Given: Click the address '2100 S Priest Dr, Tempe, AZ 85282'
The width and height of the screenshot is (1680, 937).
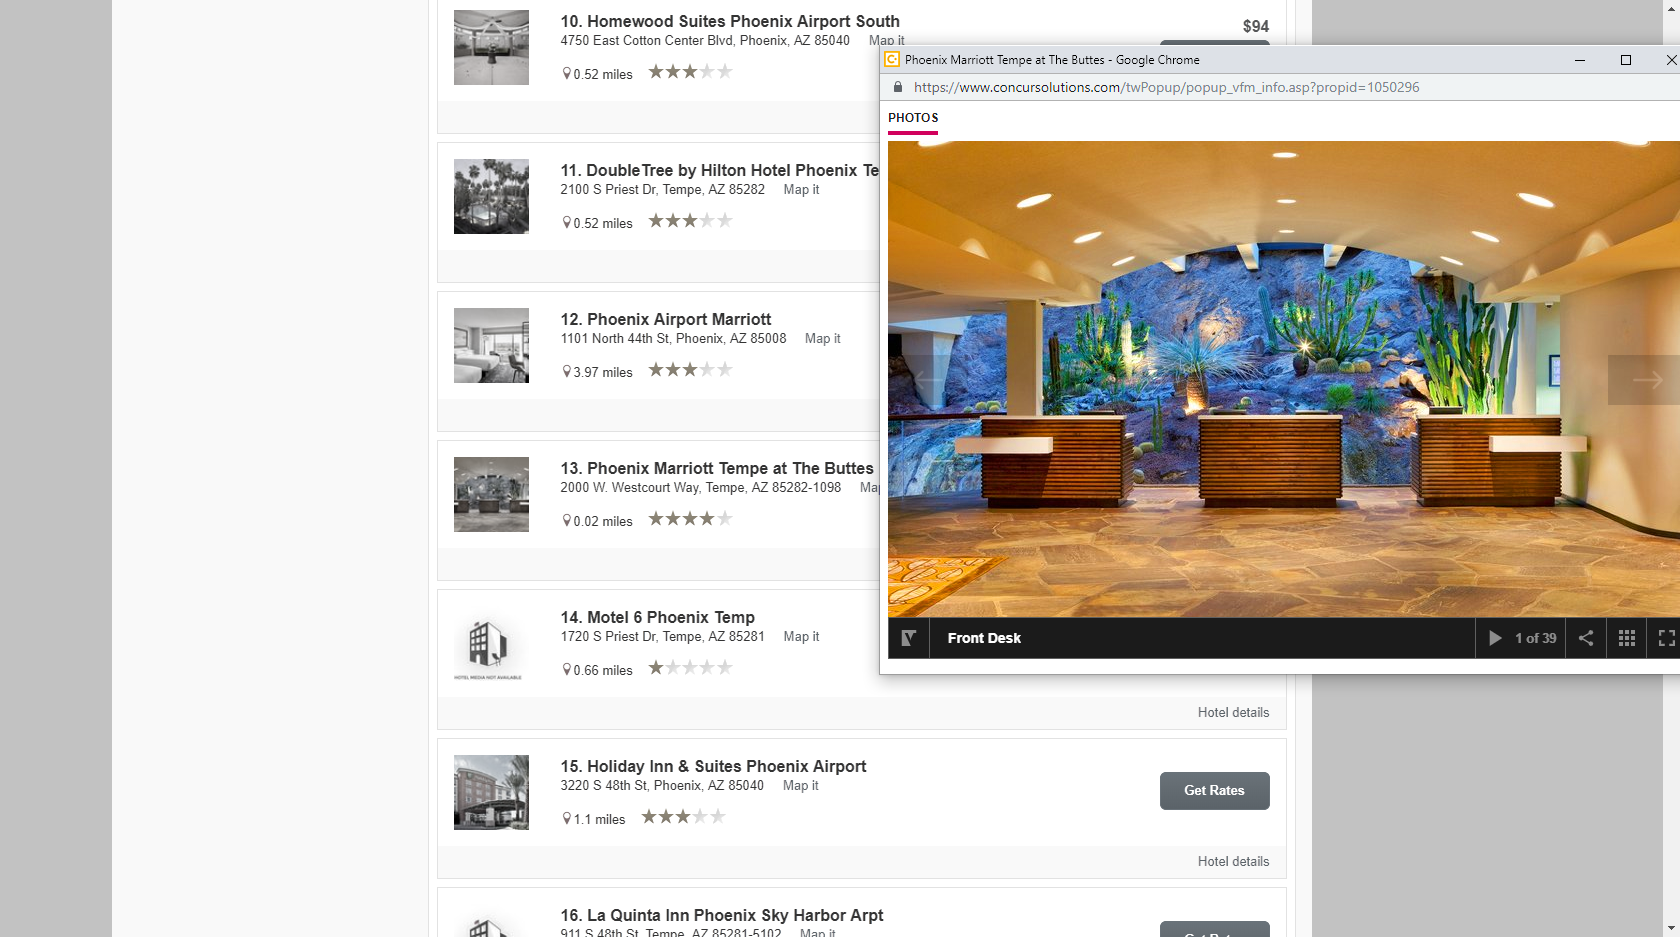Looking at the screenshot, I should pyautogui.click(x=662, y=190).
